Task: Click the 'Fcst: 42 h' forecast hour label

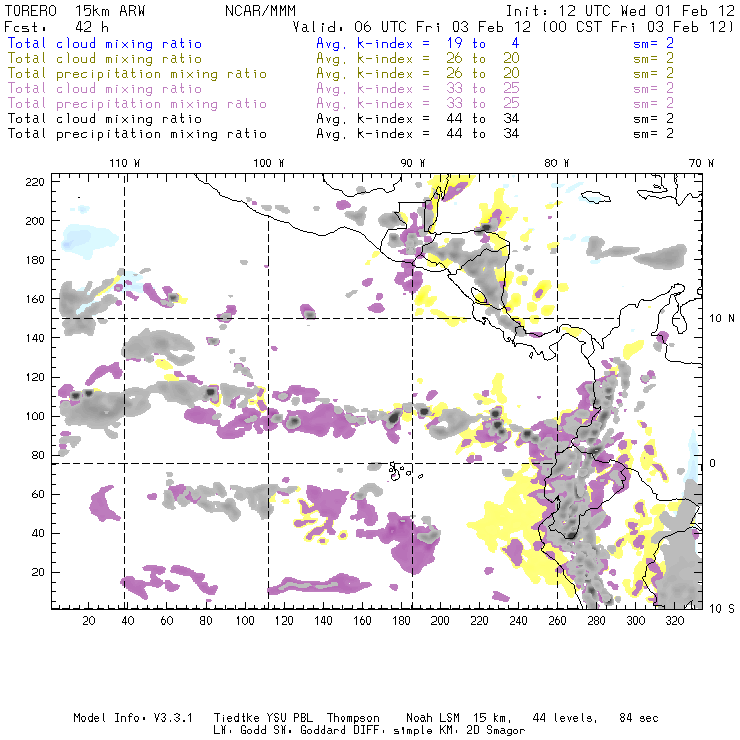Action: [x=57, y=27]
